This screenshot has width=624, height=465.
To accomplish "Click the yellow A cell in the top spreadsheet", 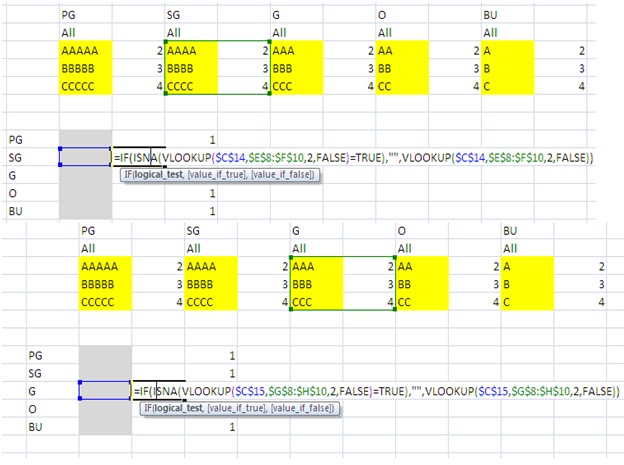I will [x=508, y=51].
